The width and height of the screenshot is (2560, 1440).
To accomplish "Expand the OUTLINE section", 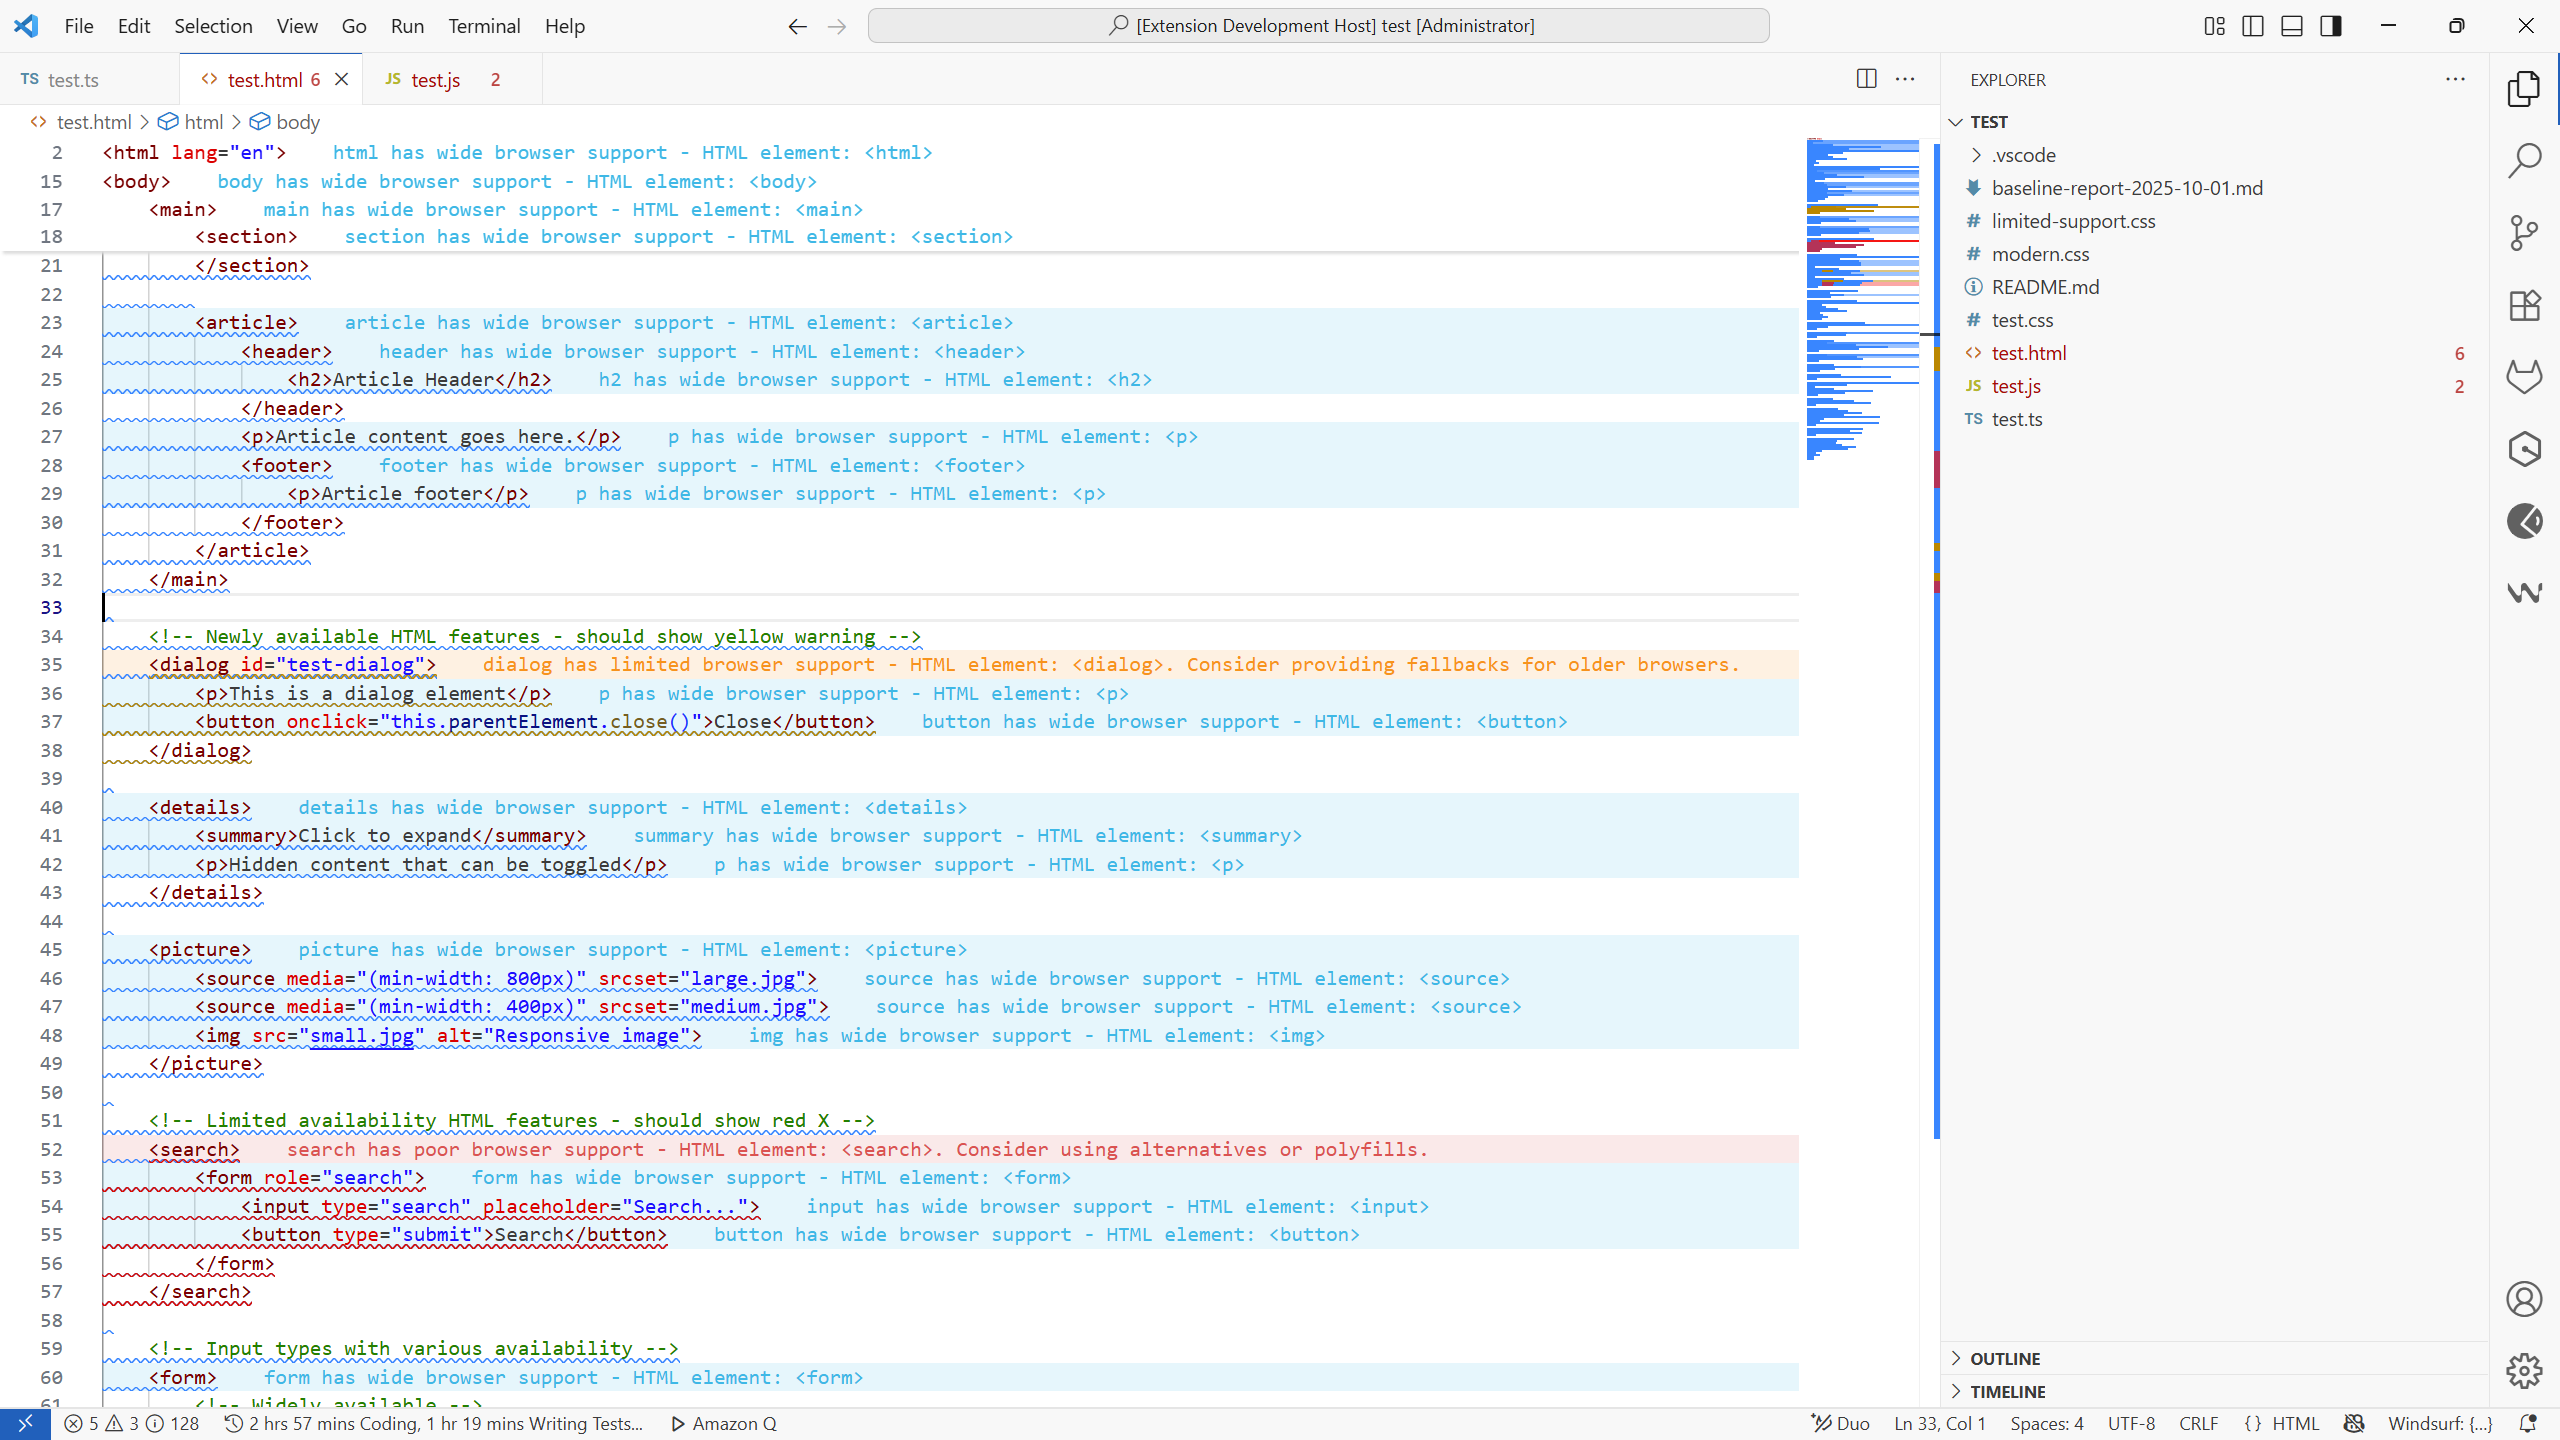I will 2004,1358.
